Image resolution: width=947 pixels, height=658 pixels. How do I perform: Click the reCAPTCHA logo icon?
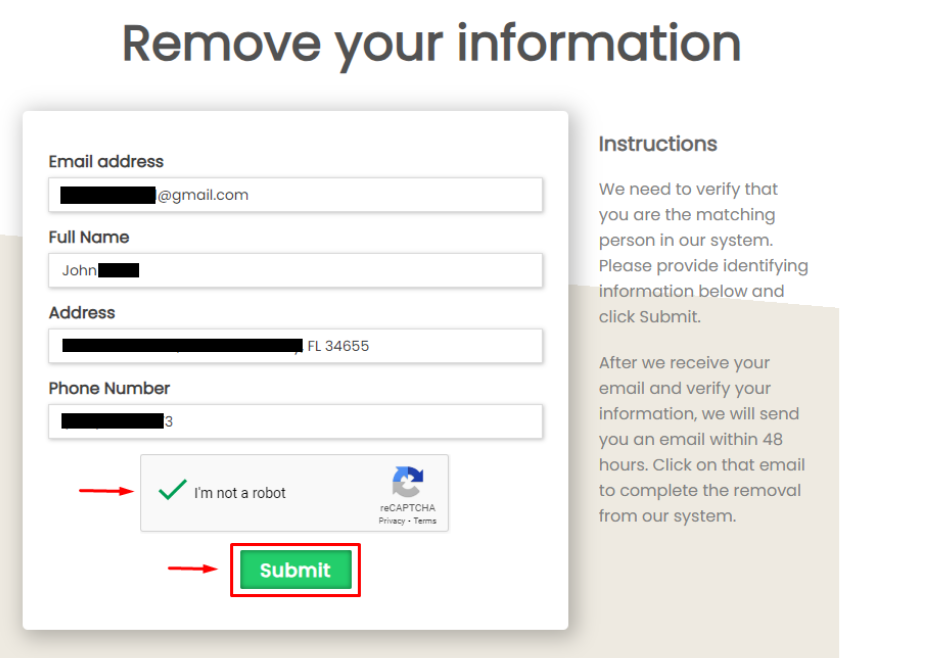[407, 483]
